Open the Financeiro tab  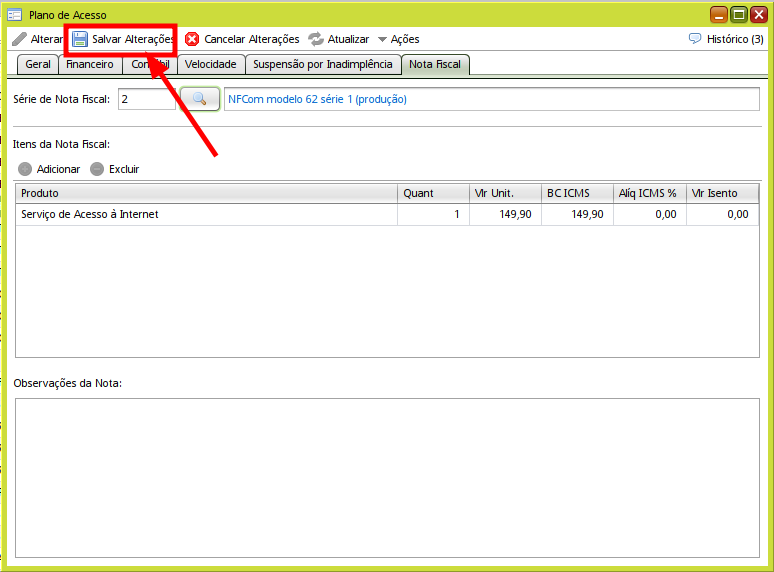tap(90, 64)
